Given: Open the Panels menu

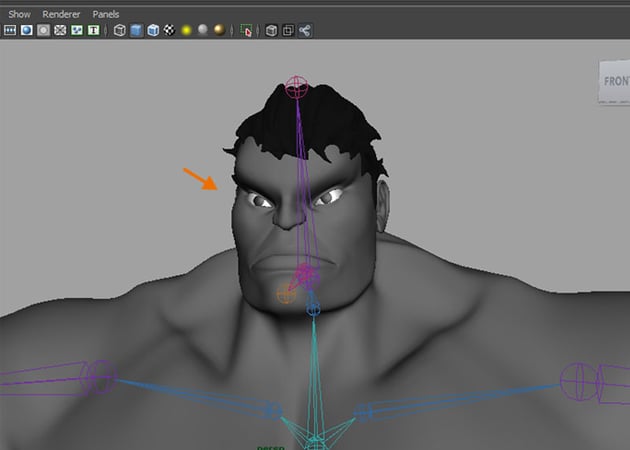Looking at the screenshot, I should click(x=106, y=14).
